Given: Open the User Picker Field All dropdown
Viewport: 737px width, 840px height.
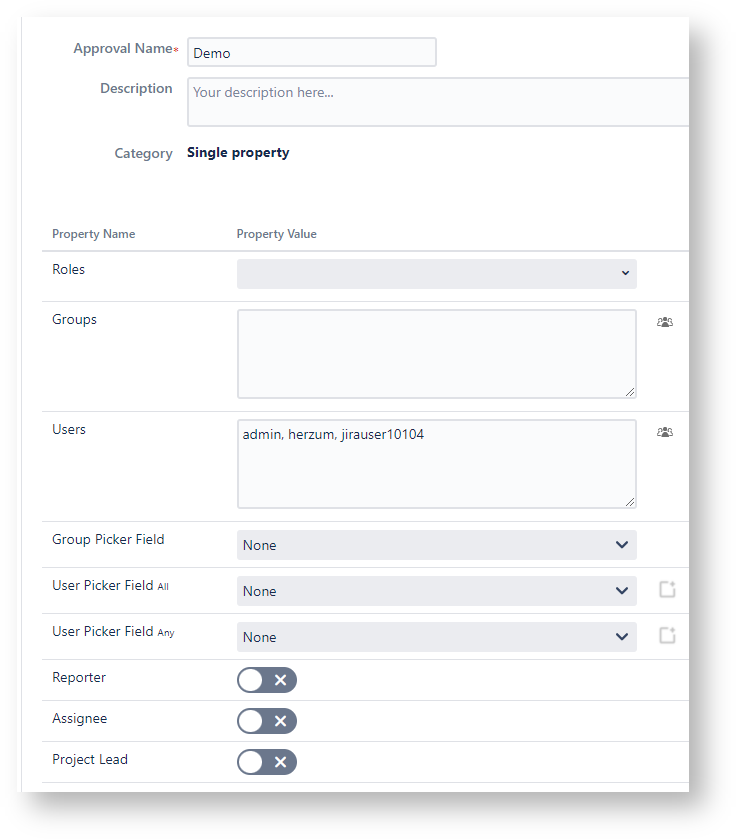Looking at the screenshot, I should [436, 591].
